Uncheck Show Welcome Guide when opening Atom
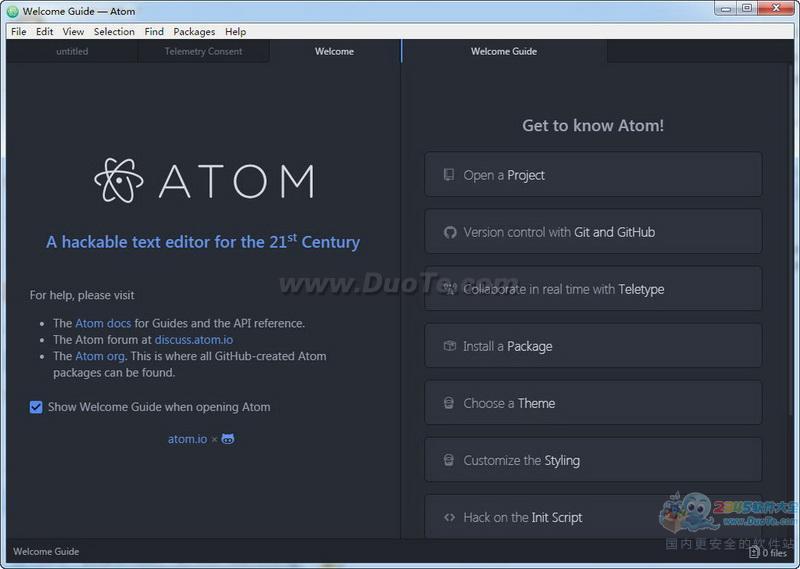800x569 pixels. tap(36, 407)
